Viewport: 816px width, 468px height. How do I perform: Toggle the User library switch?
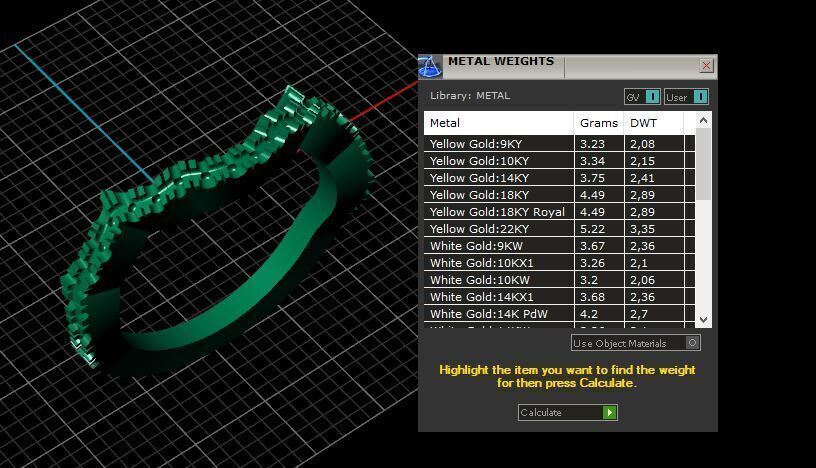(686, 97)
